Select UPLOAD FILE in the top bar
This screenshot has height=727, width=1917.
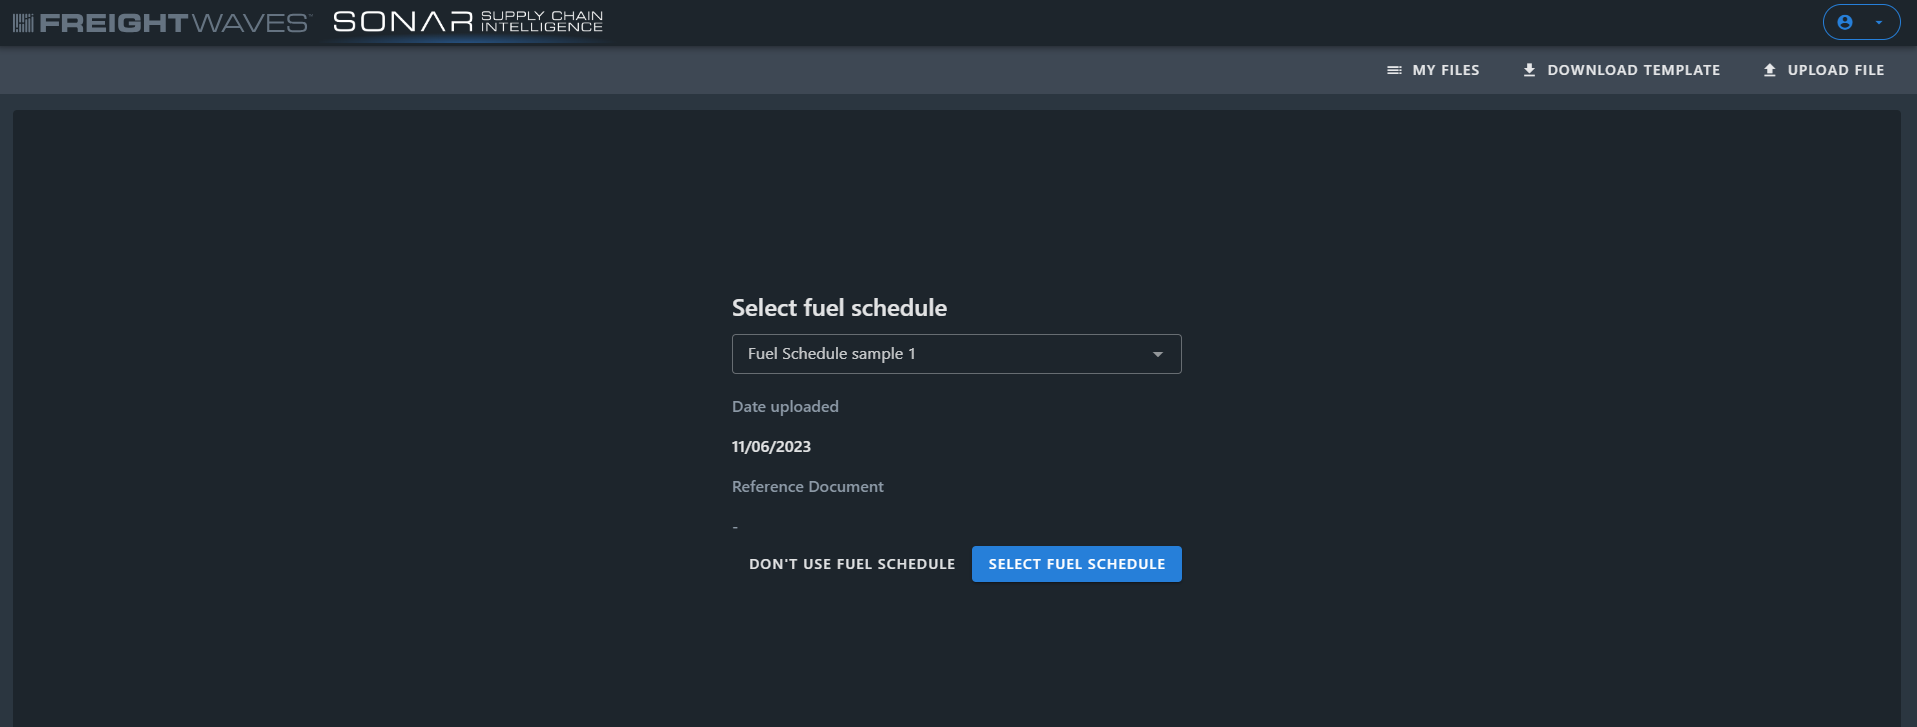1835,70
